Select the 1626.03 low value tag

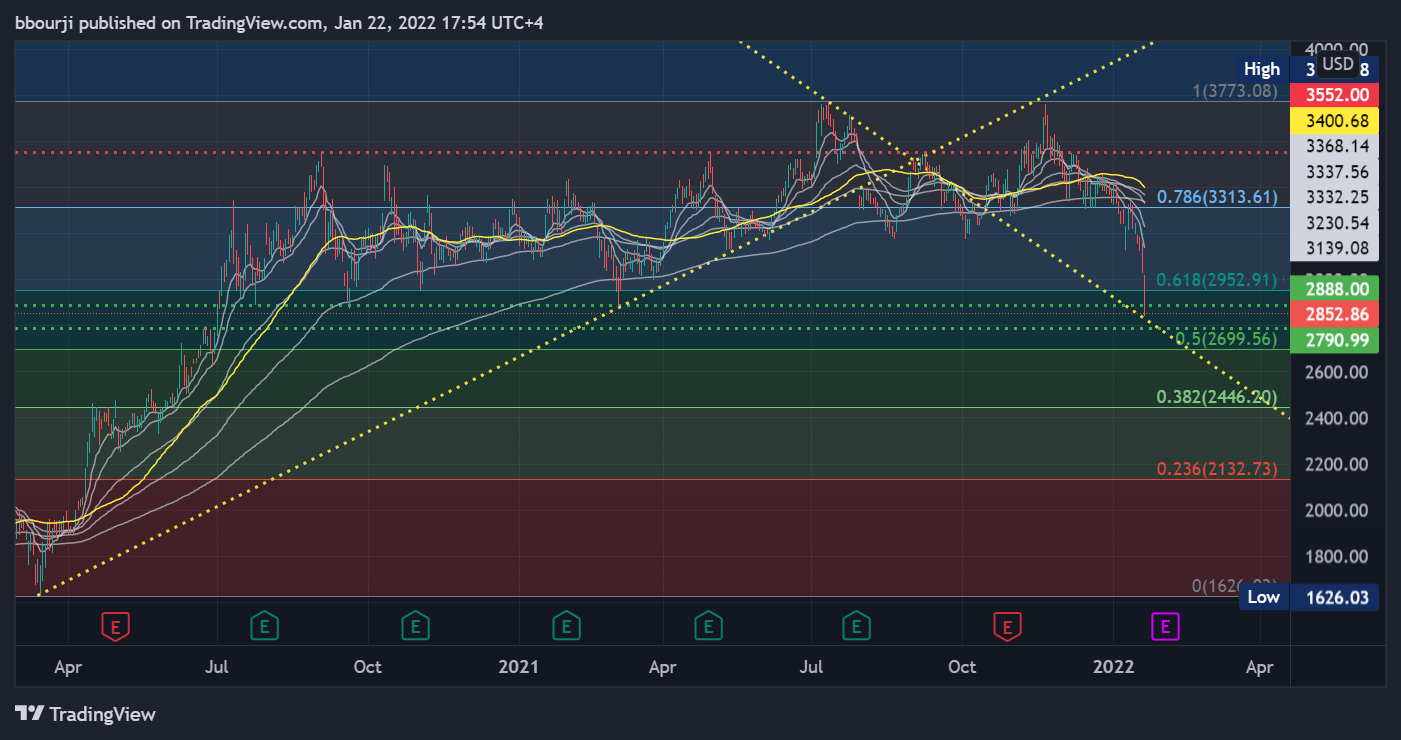coord(1335,597)
